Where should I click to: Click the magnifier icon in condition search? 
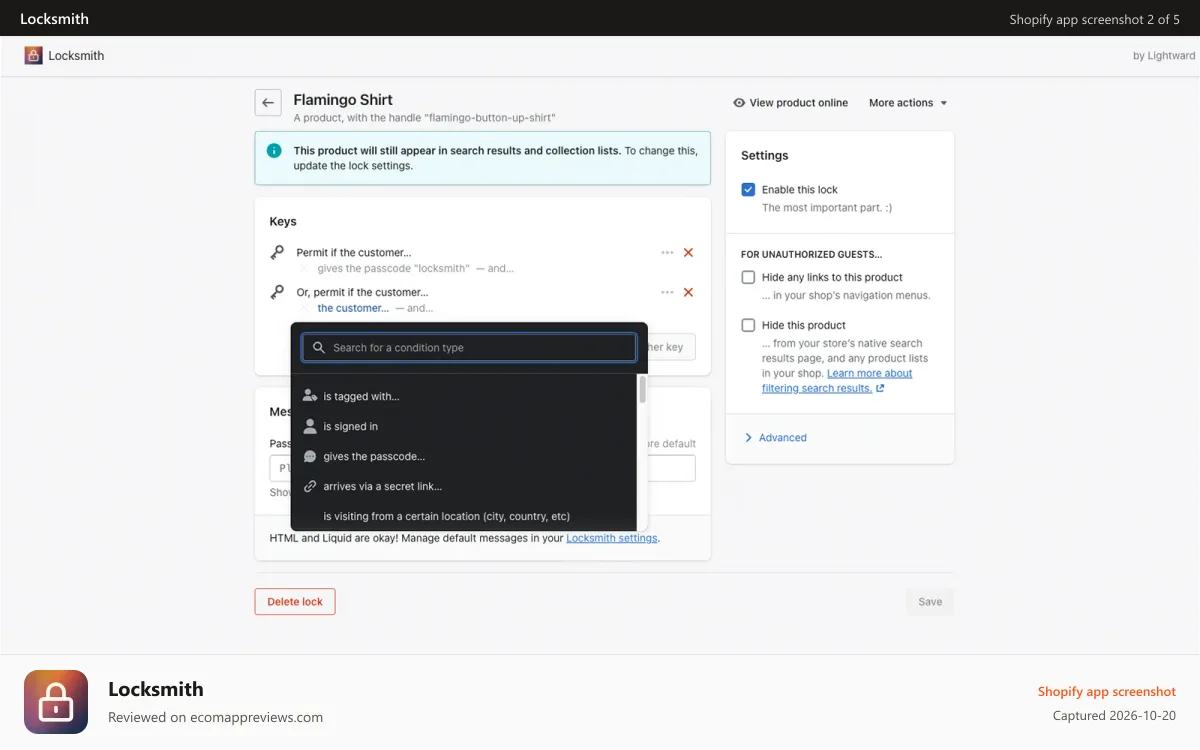pyautogui.click(x=319, y=348)
